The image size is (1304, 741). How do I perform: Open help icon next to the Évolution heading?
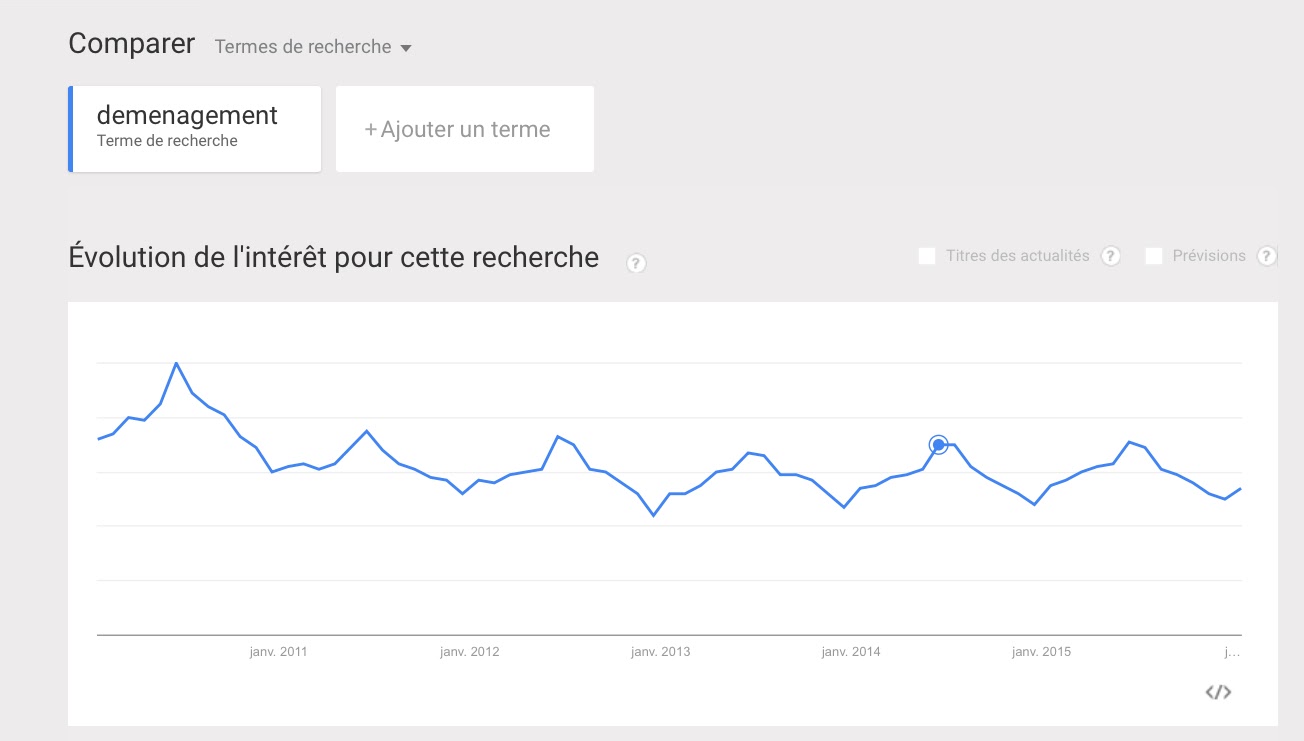click(x=636, y=263)
